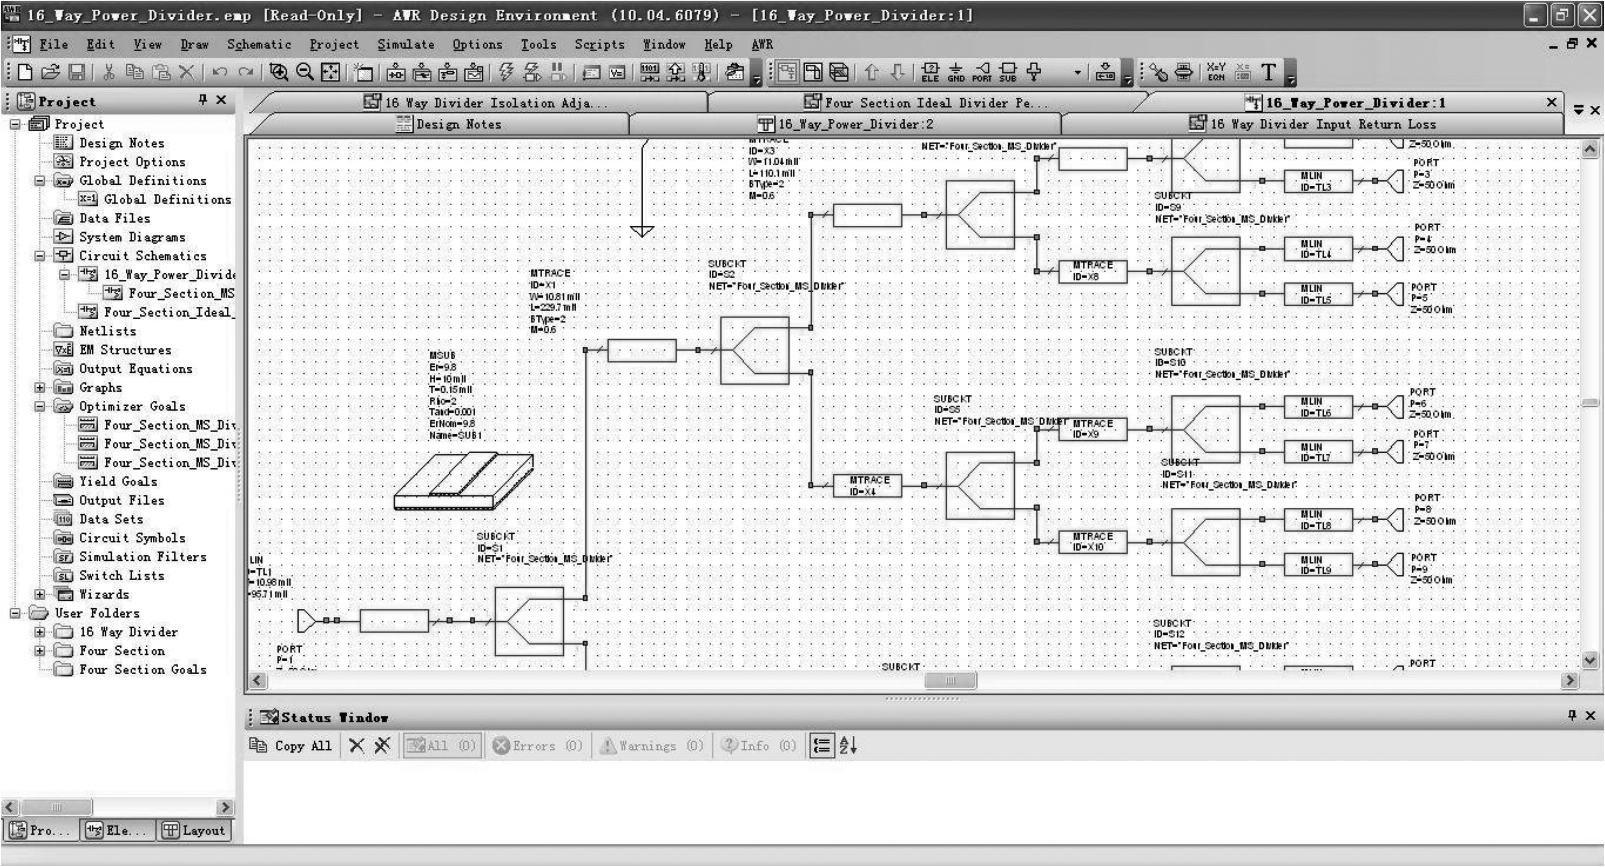Open the Simulate menu

[405, 44]
